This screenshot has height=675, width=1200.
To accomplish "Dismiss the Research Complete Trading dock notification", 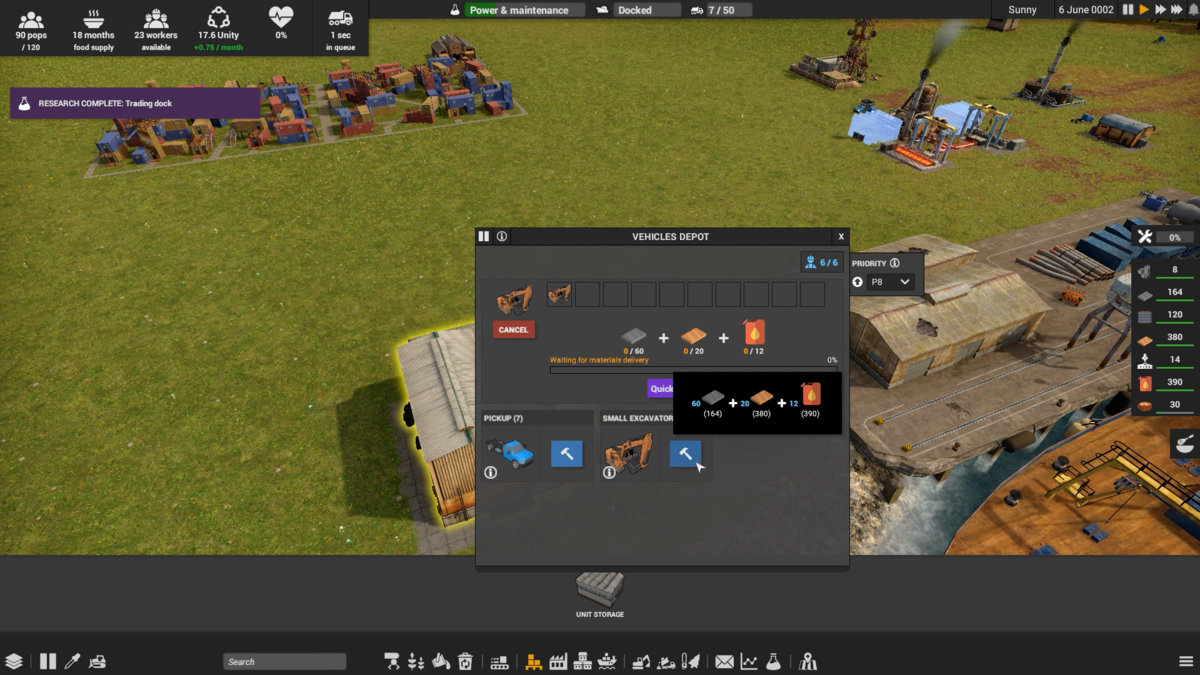I will point(135,103).
